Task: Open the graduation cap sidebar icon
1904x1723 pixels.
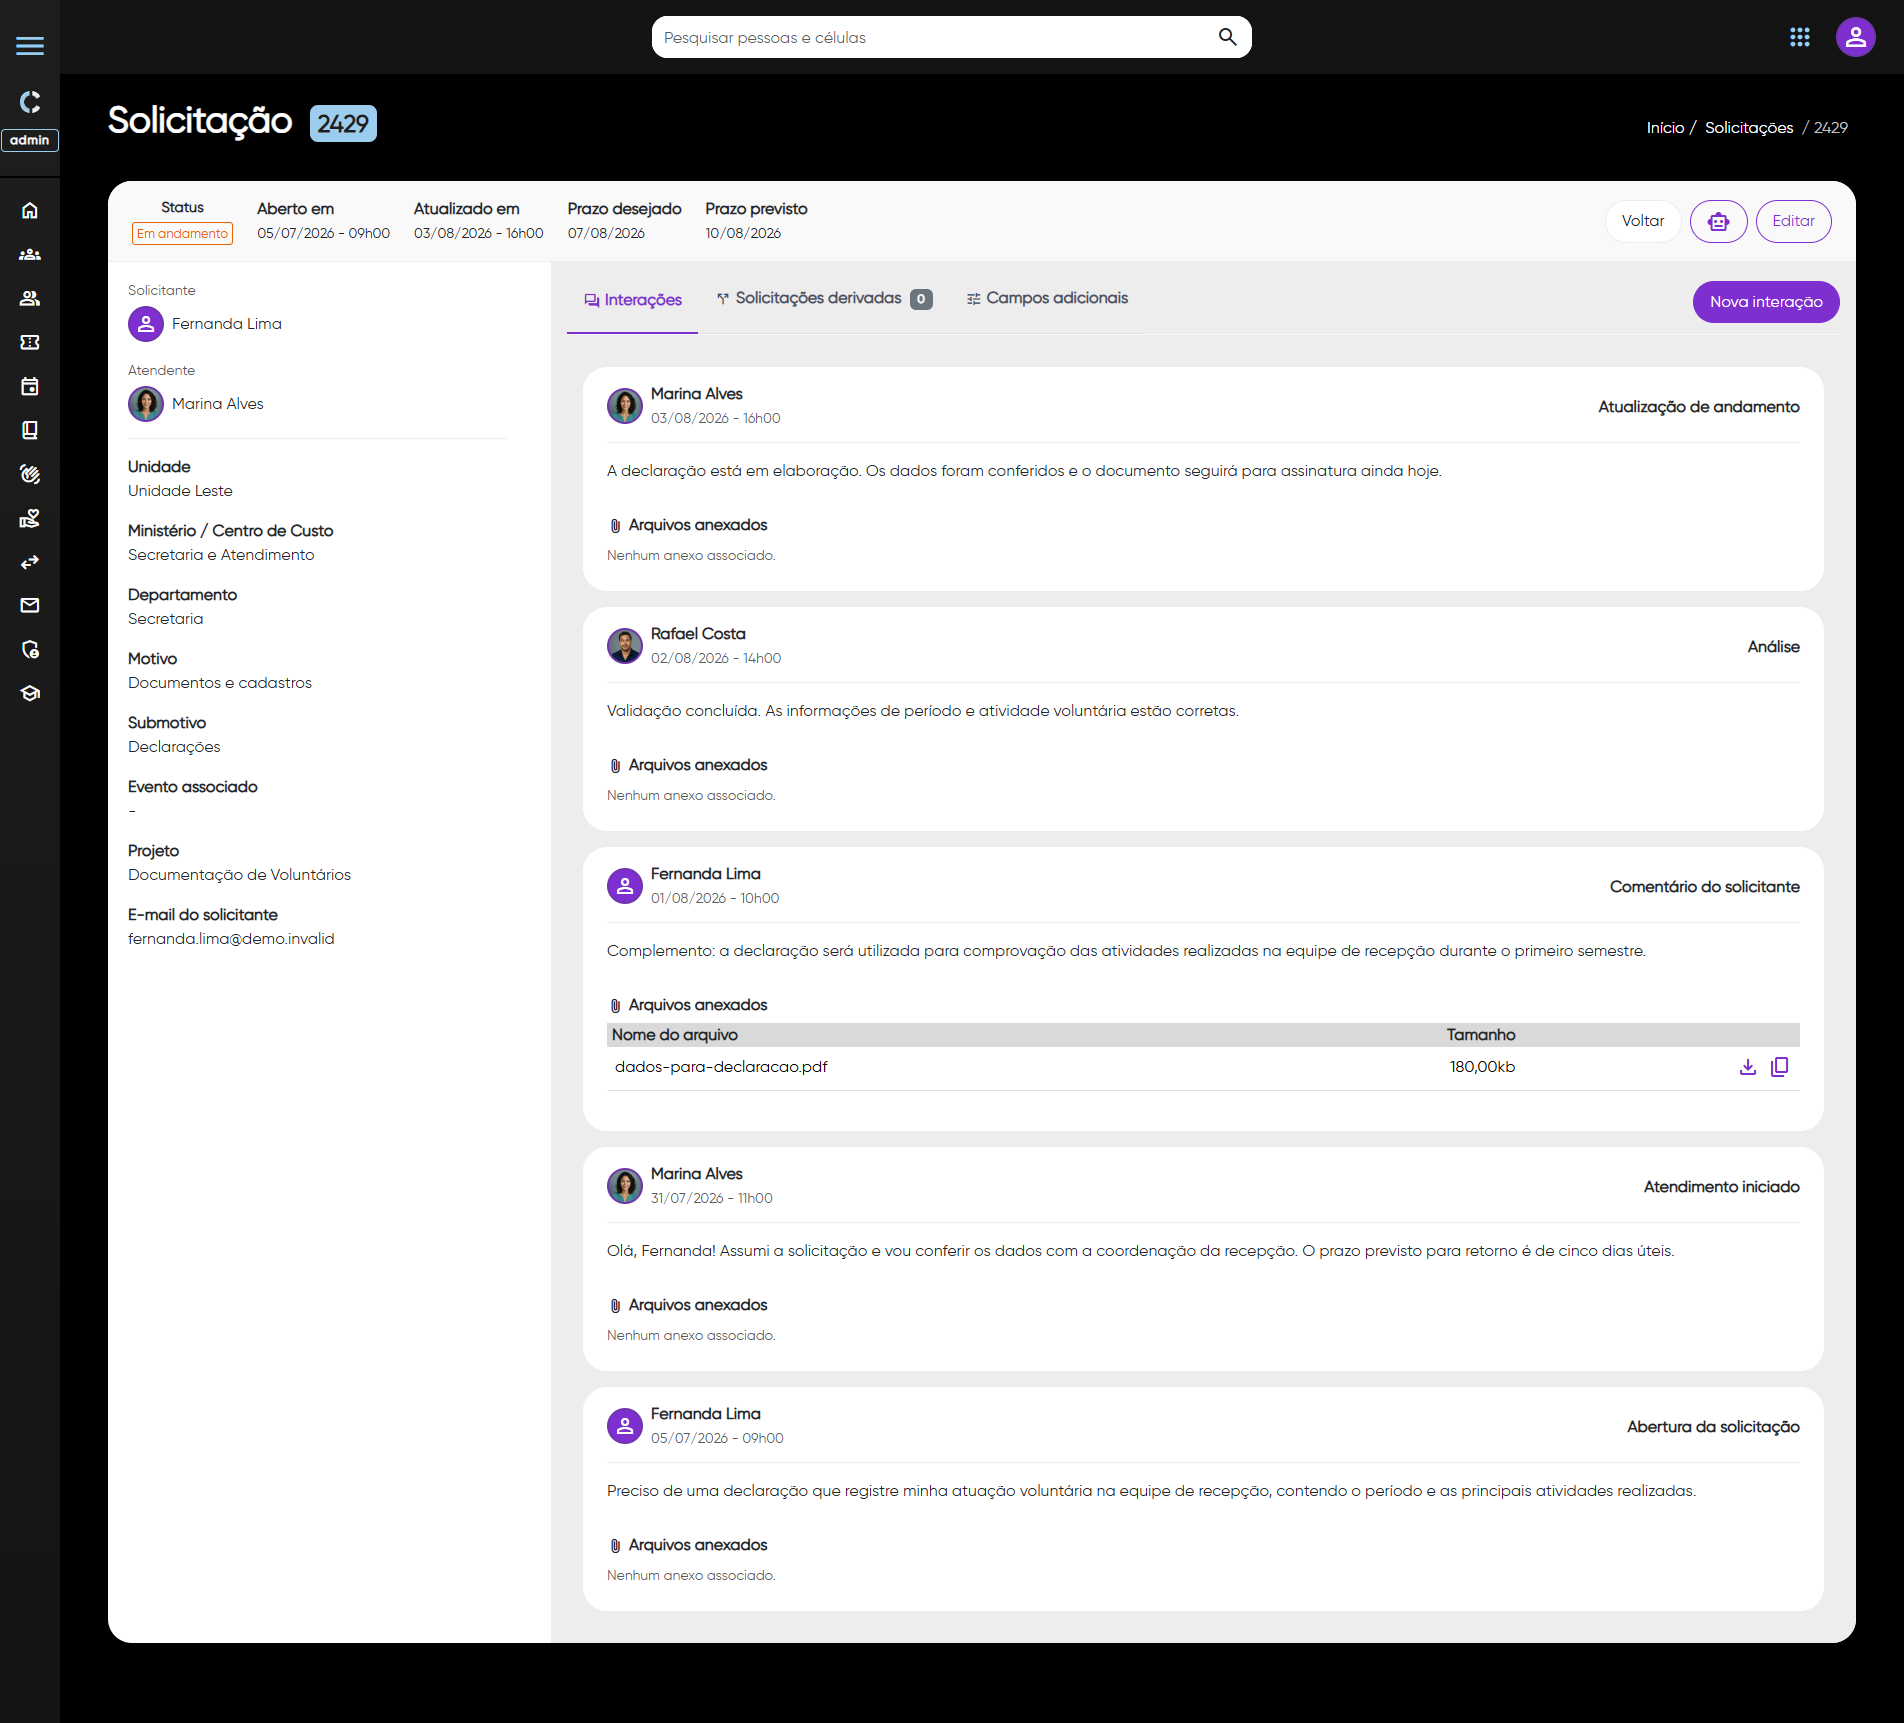Action: pos(30,693)
